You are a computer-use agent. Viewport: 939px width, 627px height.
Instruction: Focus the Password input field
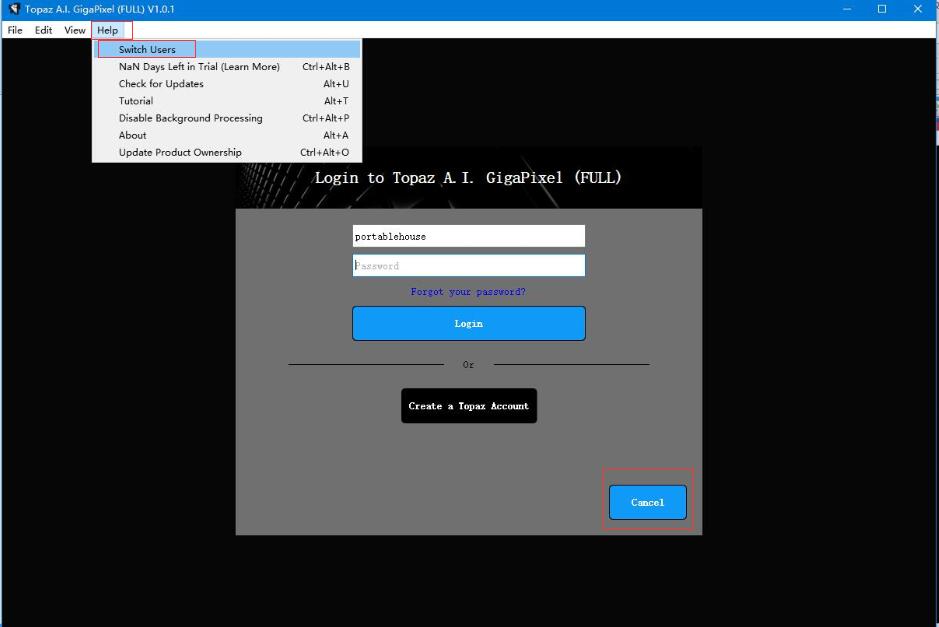468,265
